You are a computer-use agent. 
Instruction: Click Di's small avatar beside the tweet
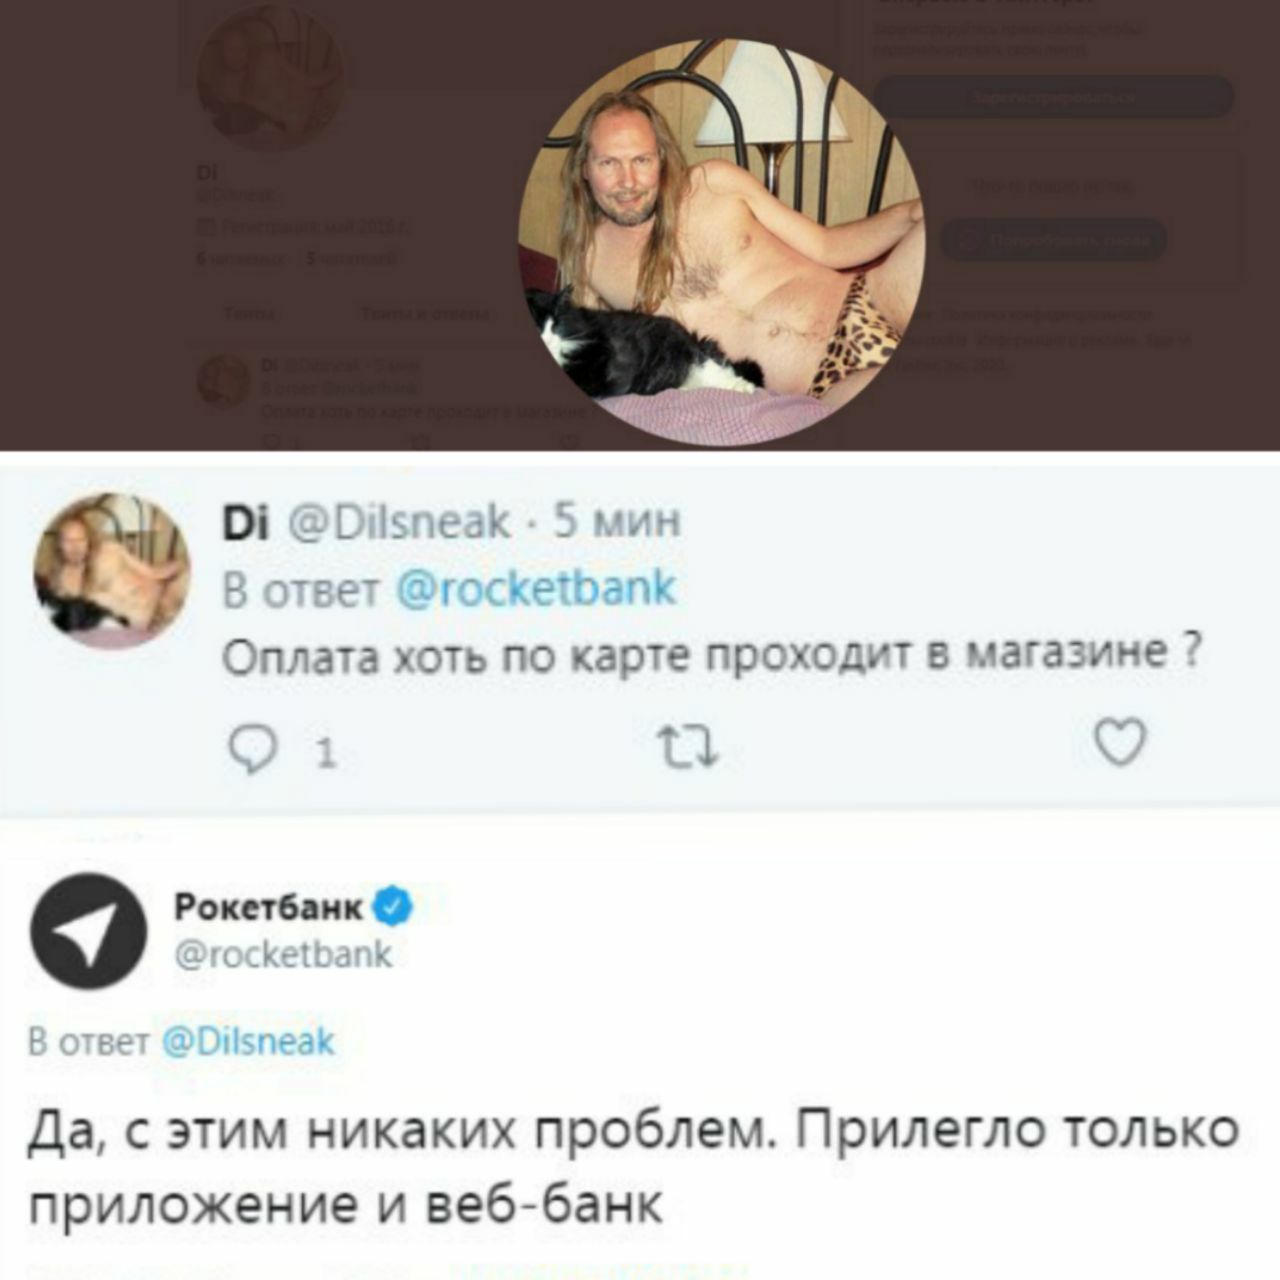tap(112, 571)
